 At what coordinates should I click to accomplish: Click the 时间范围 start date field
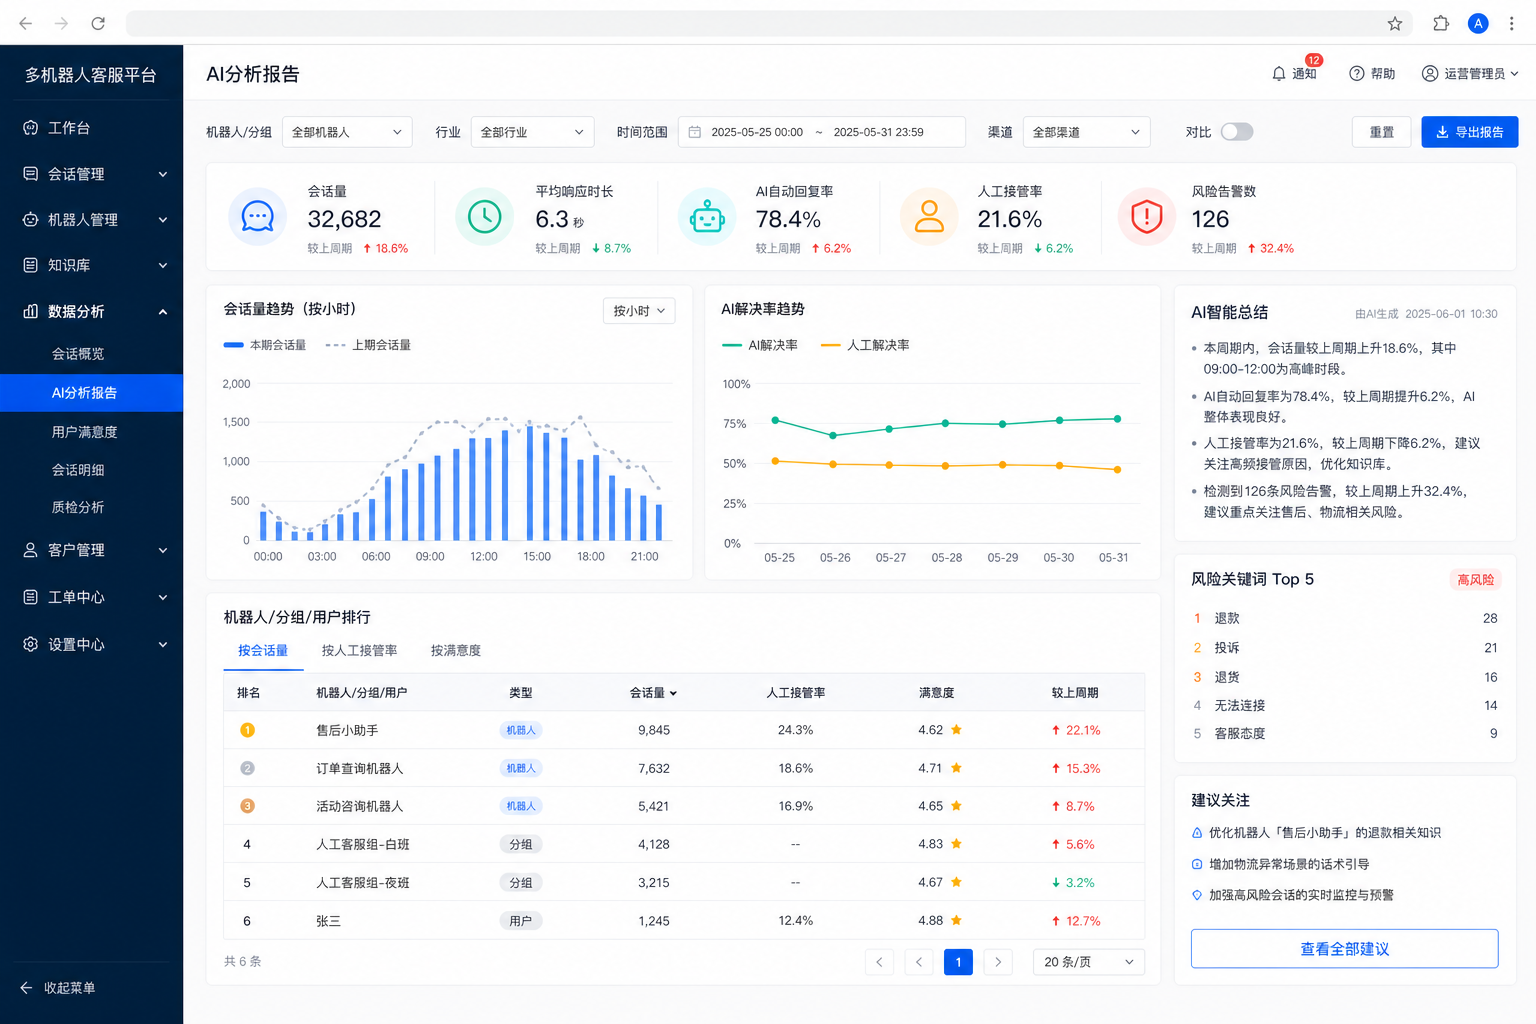tap(757, 132)
